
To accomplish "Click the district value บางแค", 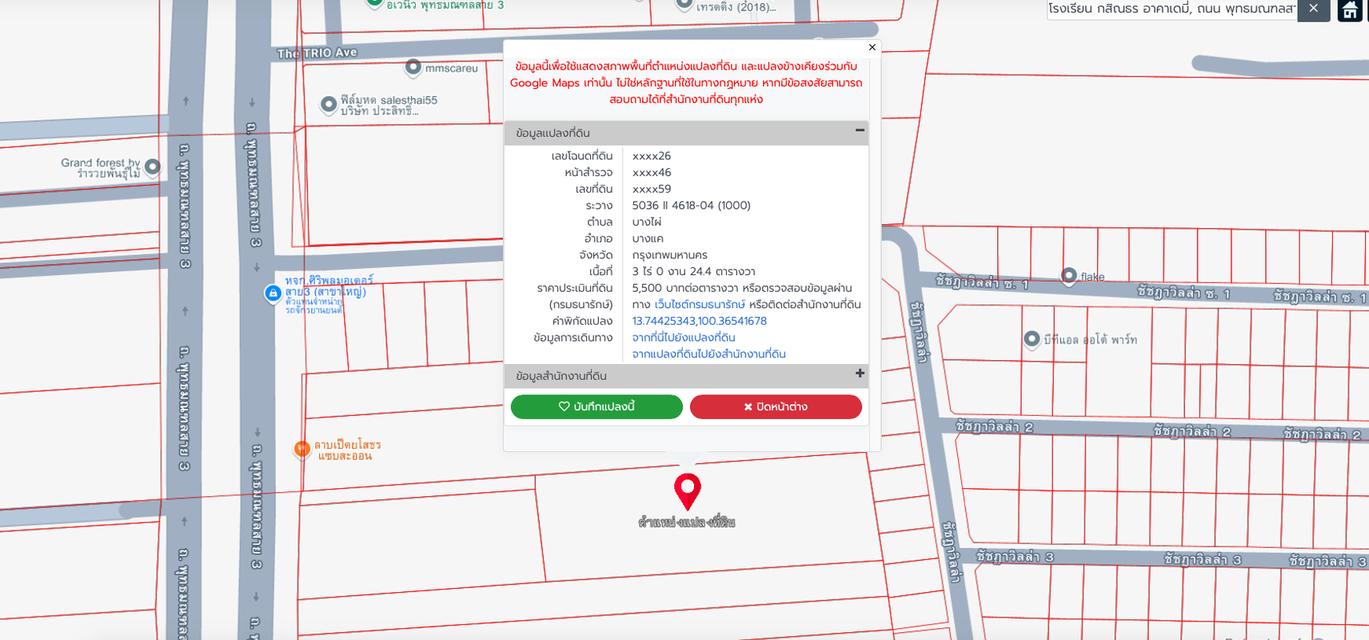I will (x=648, y=238).
